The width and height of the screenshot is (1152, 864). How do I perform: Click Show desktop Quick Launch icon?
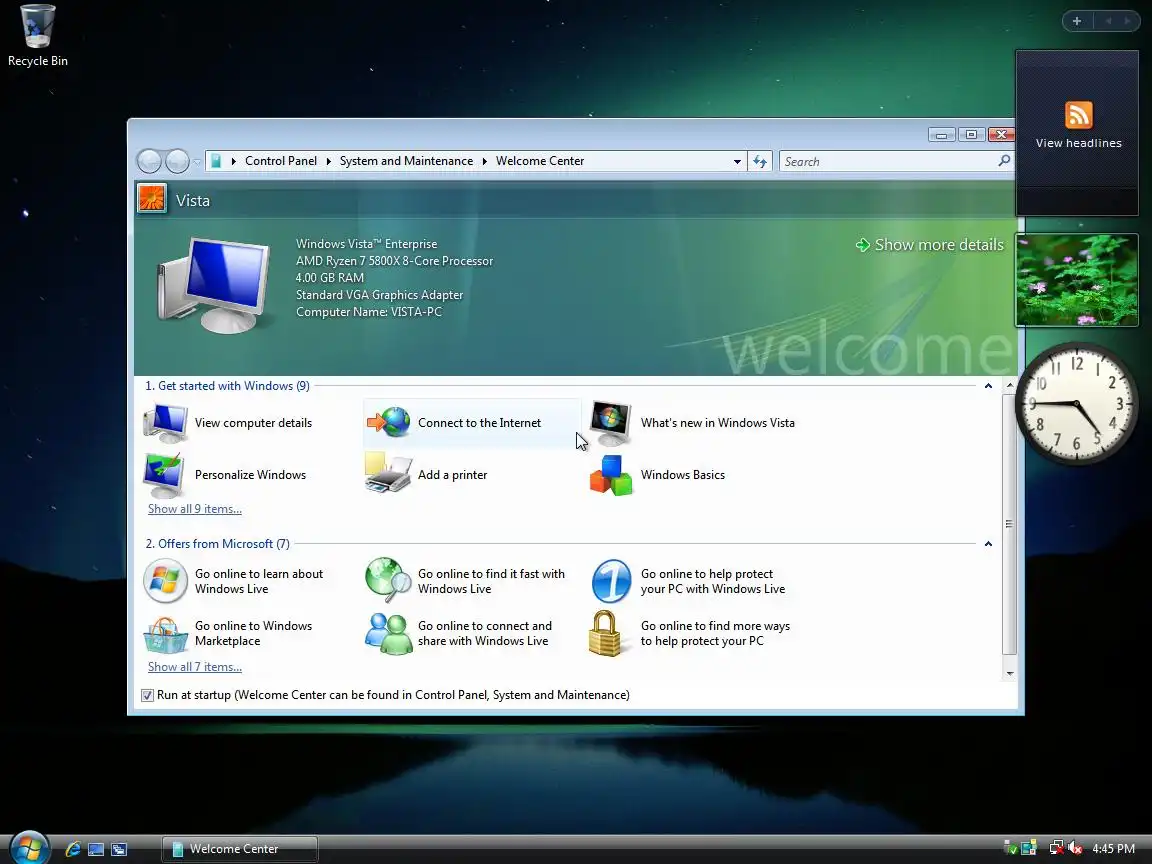pyautogui.click(x=96, y=849)
